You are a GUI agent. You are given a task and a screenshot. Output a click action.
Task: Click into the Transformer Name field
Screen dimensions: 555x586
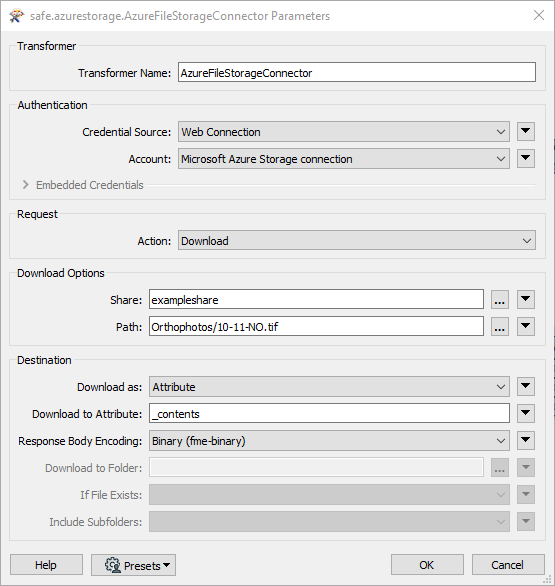coord(357,73)
